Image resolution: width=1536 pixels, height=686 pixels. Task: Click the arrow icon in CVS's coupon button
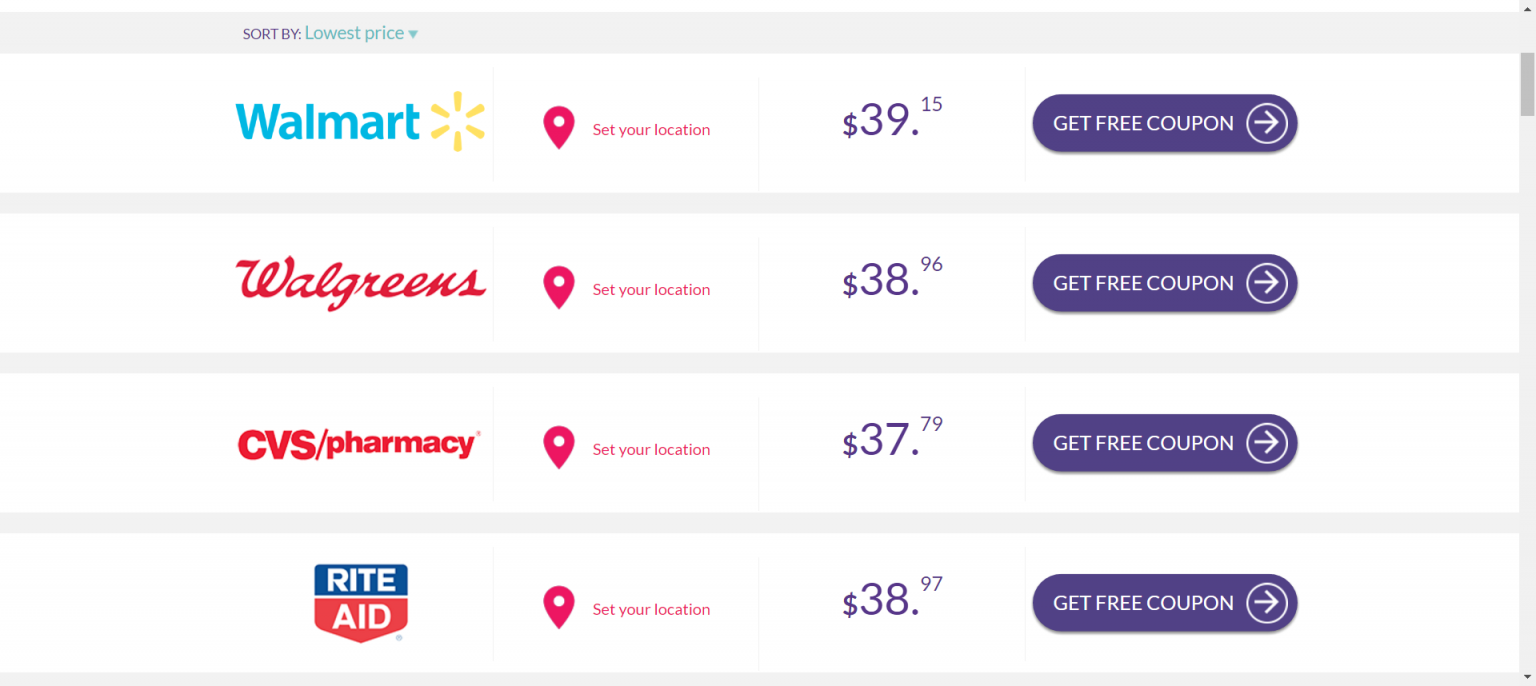click(x=1266, y=443)
